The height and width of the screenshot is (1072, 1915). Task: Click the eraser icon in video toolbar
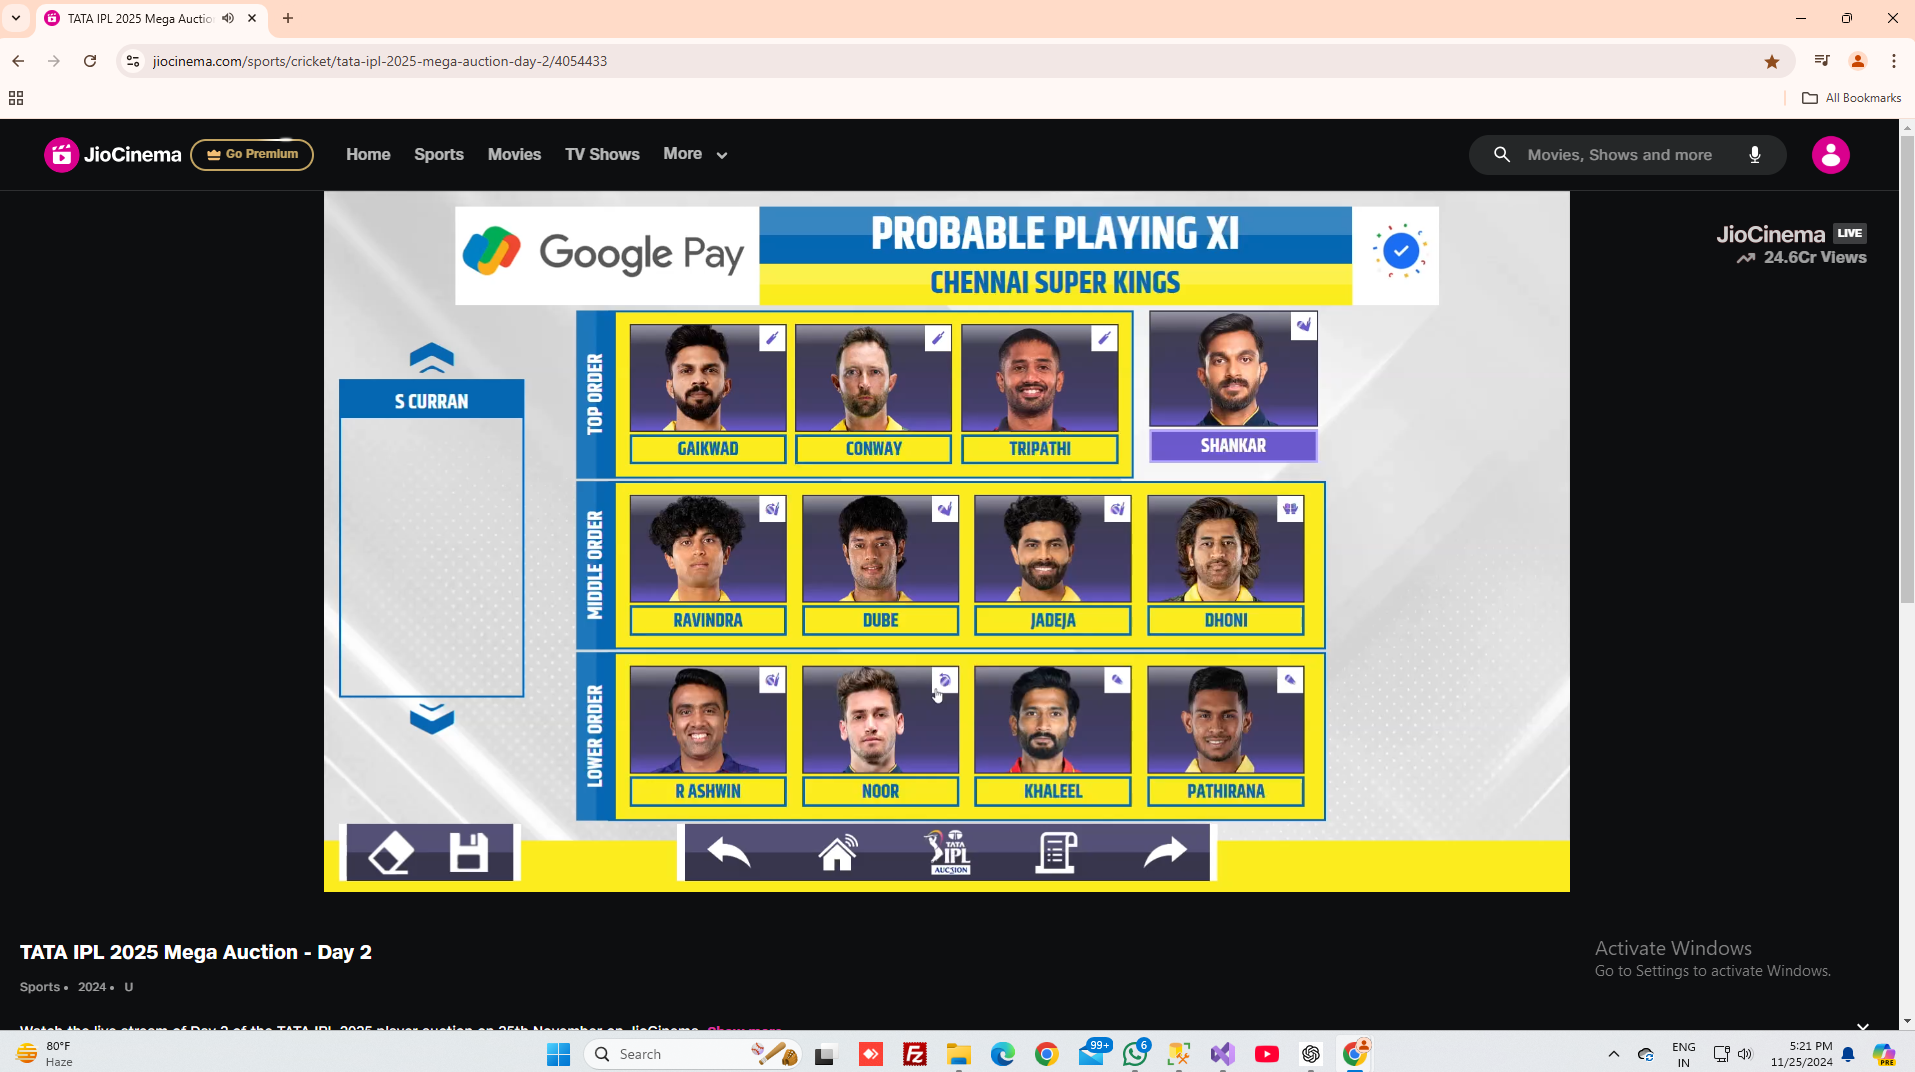point(391,853)
